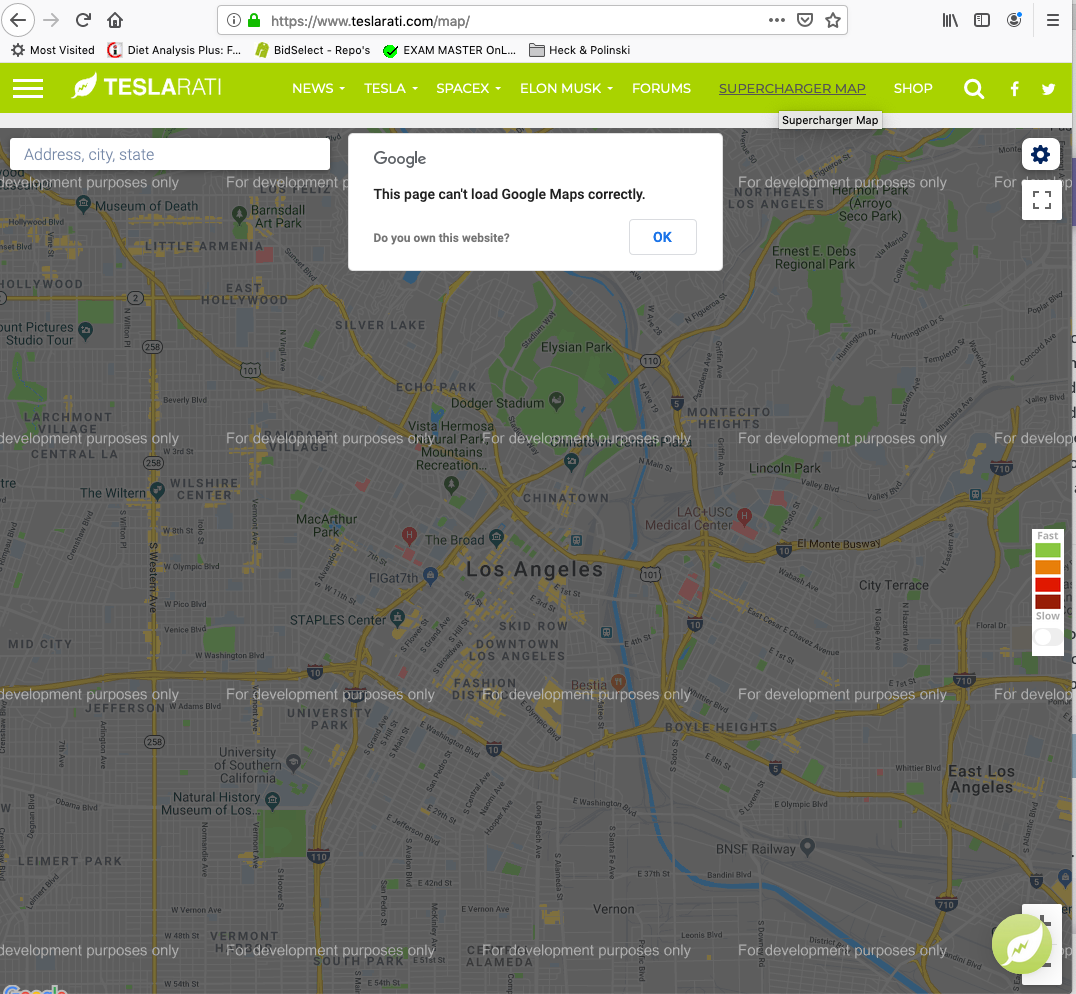This screenshot has height=994, width=1076.
Task: Toggle the switch below Slow legend
Action: pos(1047,637)
